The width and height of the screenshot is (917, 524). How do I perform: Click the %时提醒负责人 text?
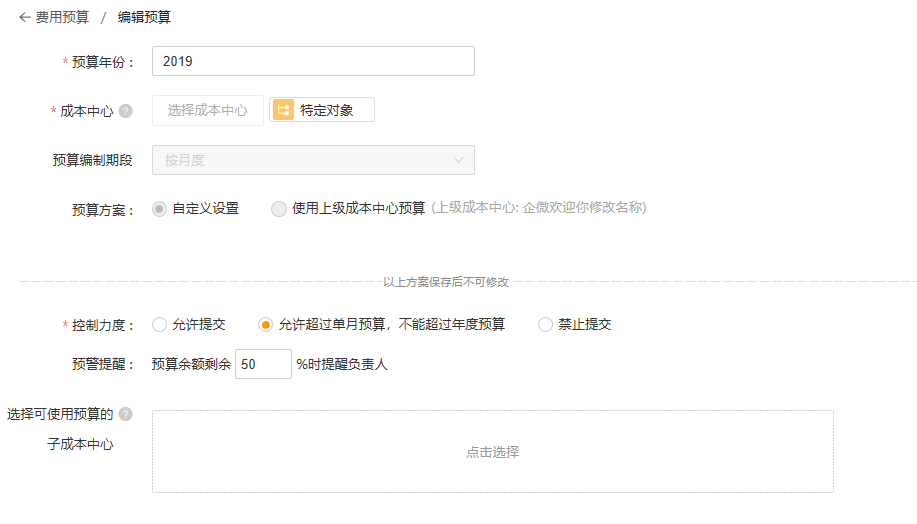pyautogui.click(x=342, y=364)
